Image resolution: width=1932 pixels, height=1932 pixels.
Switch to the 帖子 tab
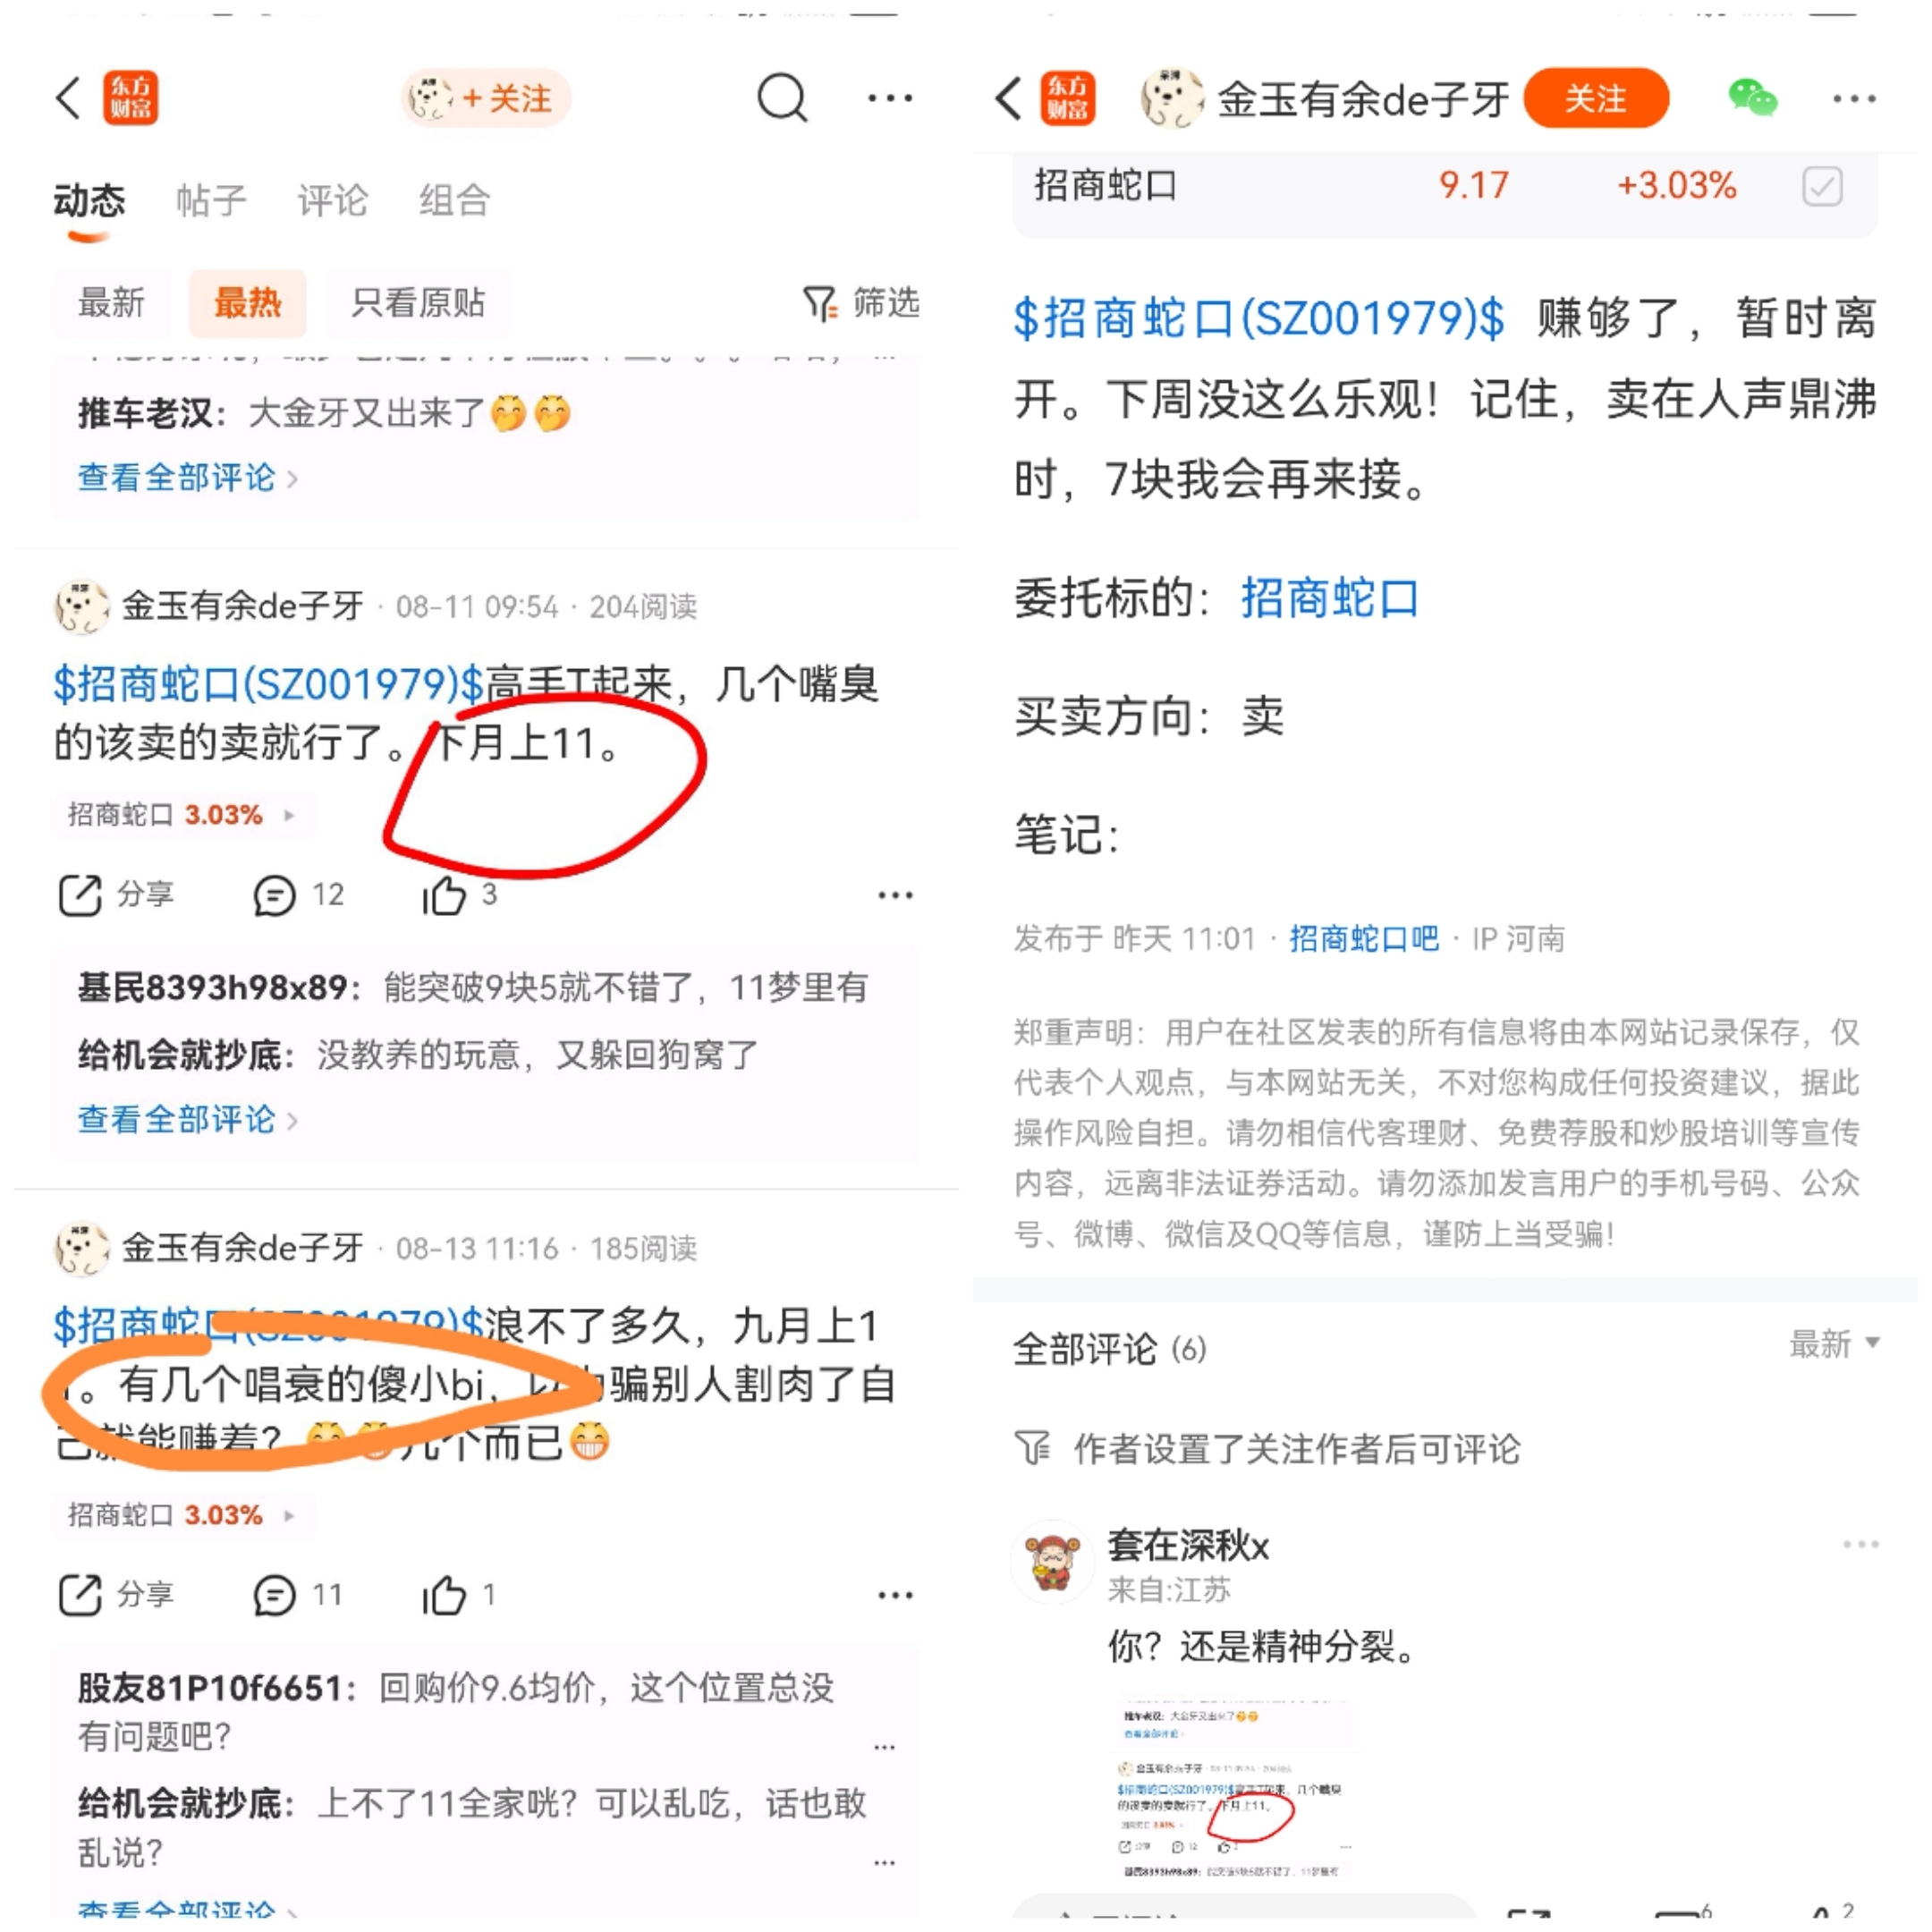point(211,201)
